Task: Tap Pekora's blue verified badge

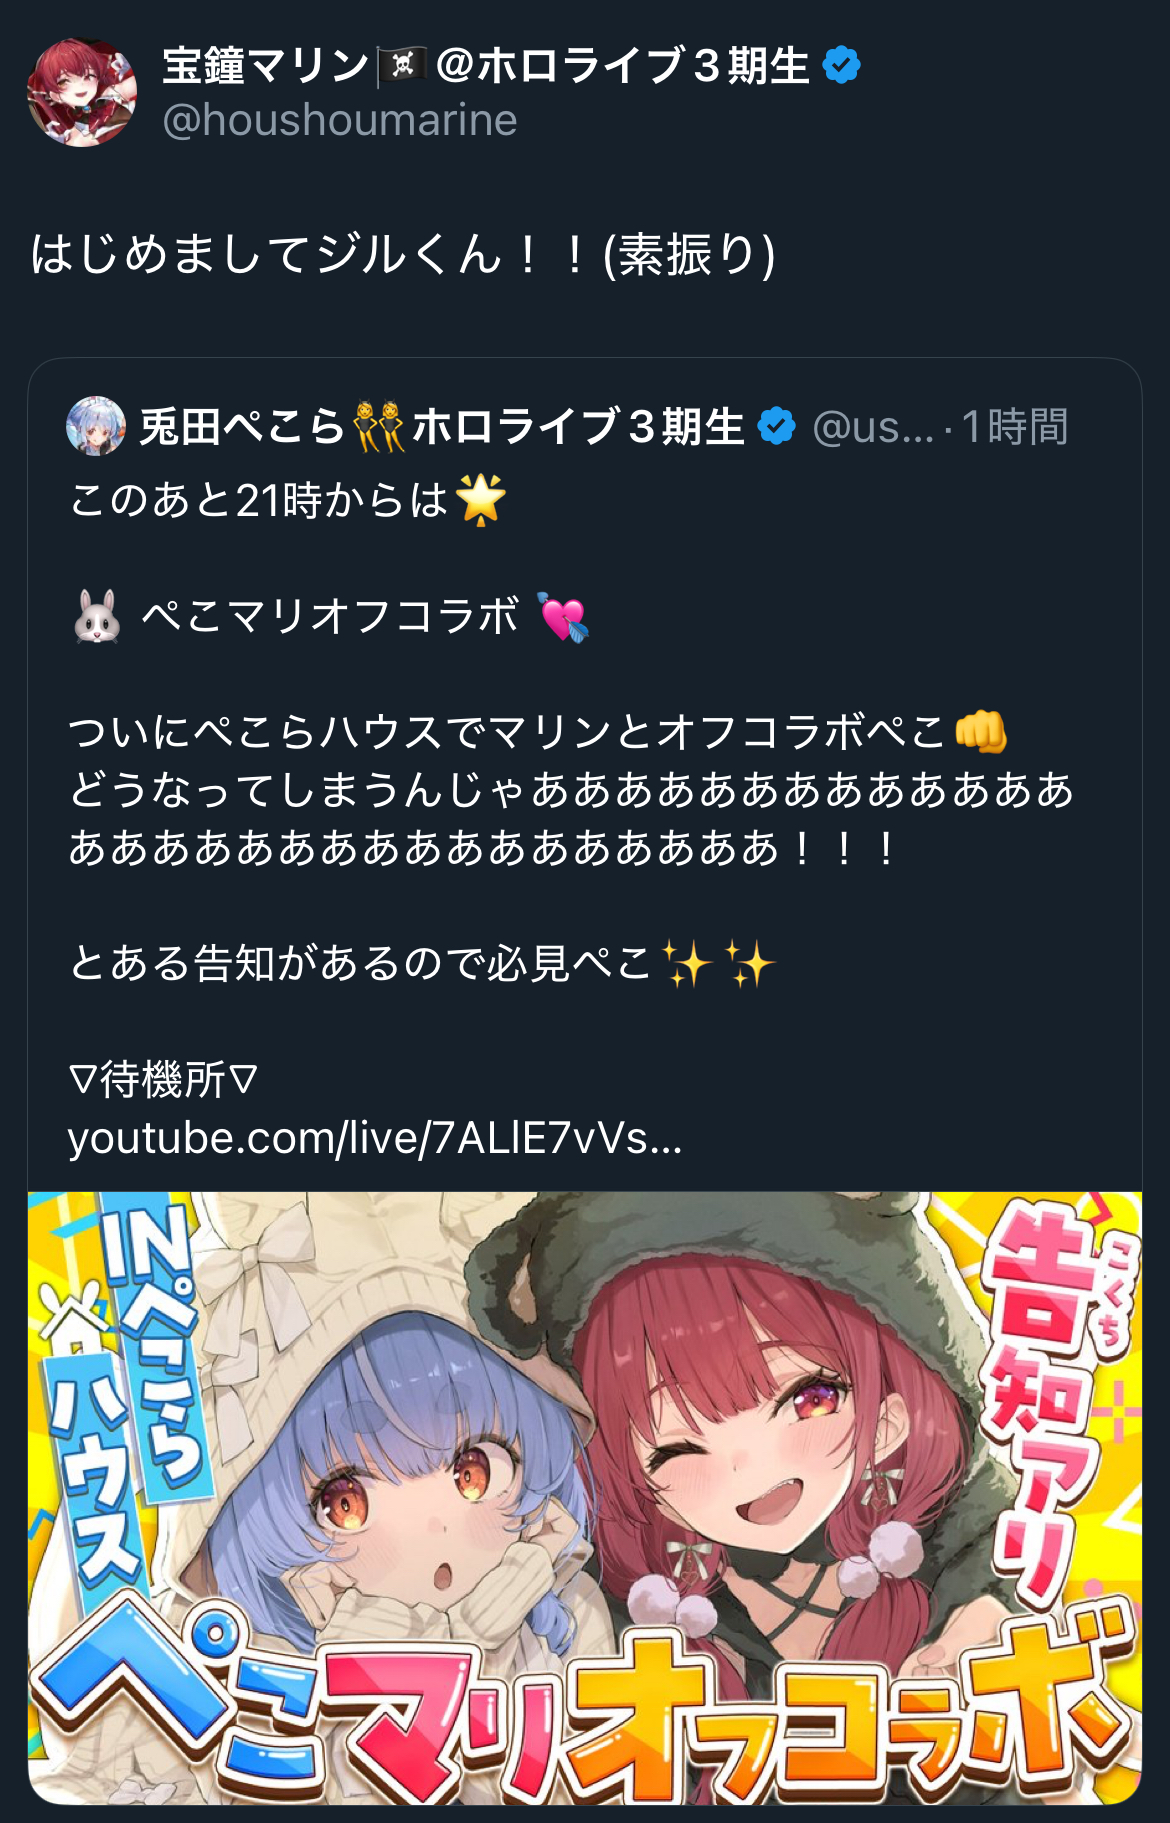Action: [776, 426]
